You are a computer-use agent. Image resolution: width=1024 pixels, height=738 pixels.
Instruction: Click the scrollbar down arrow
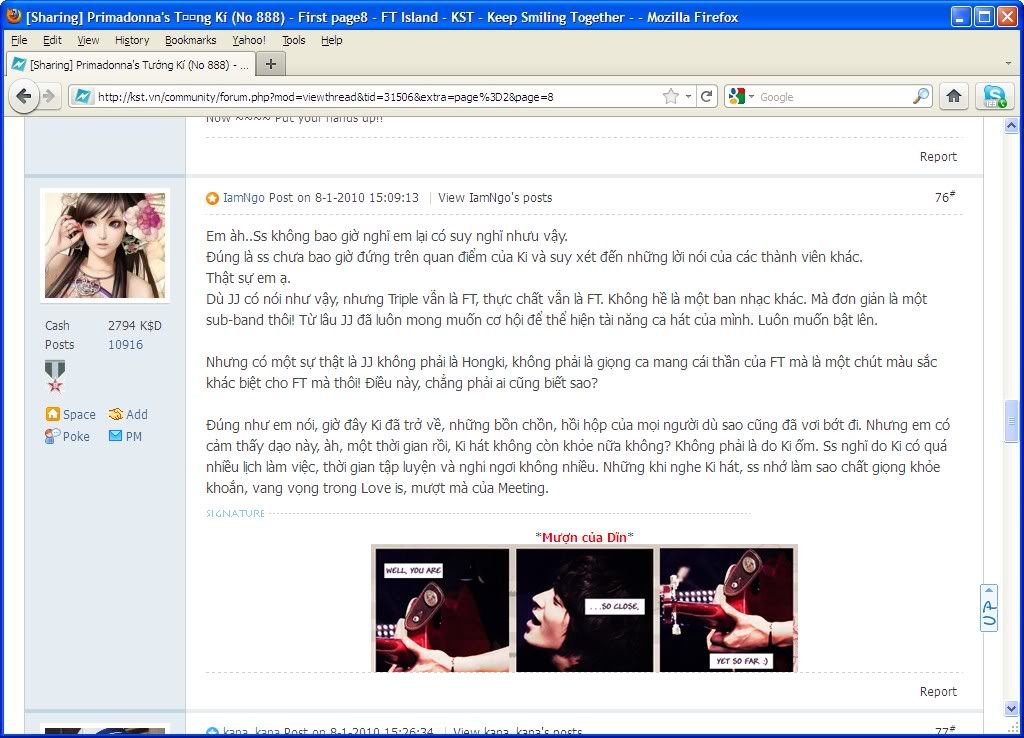[1011, 708]
